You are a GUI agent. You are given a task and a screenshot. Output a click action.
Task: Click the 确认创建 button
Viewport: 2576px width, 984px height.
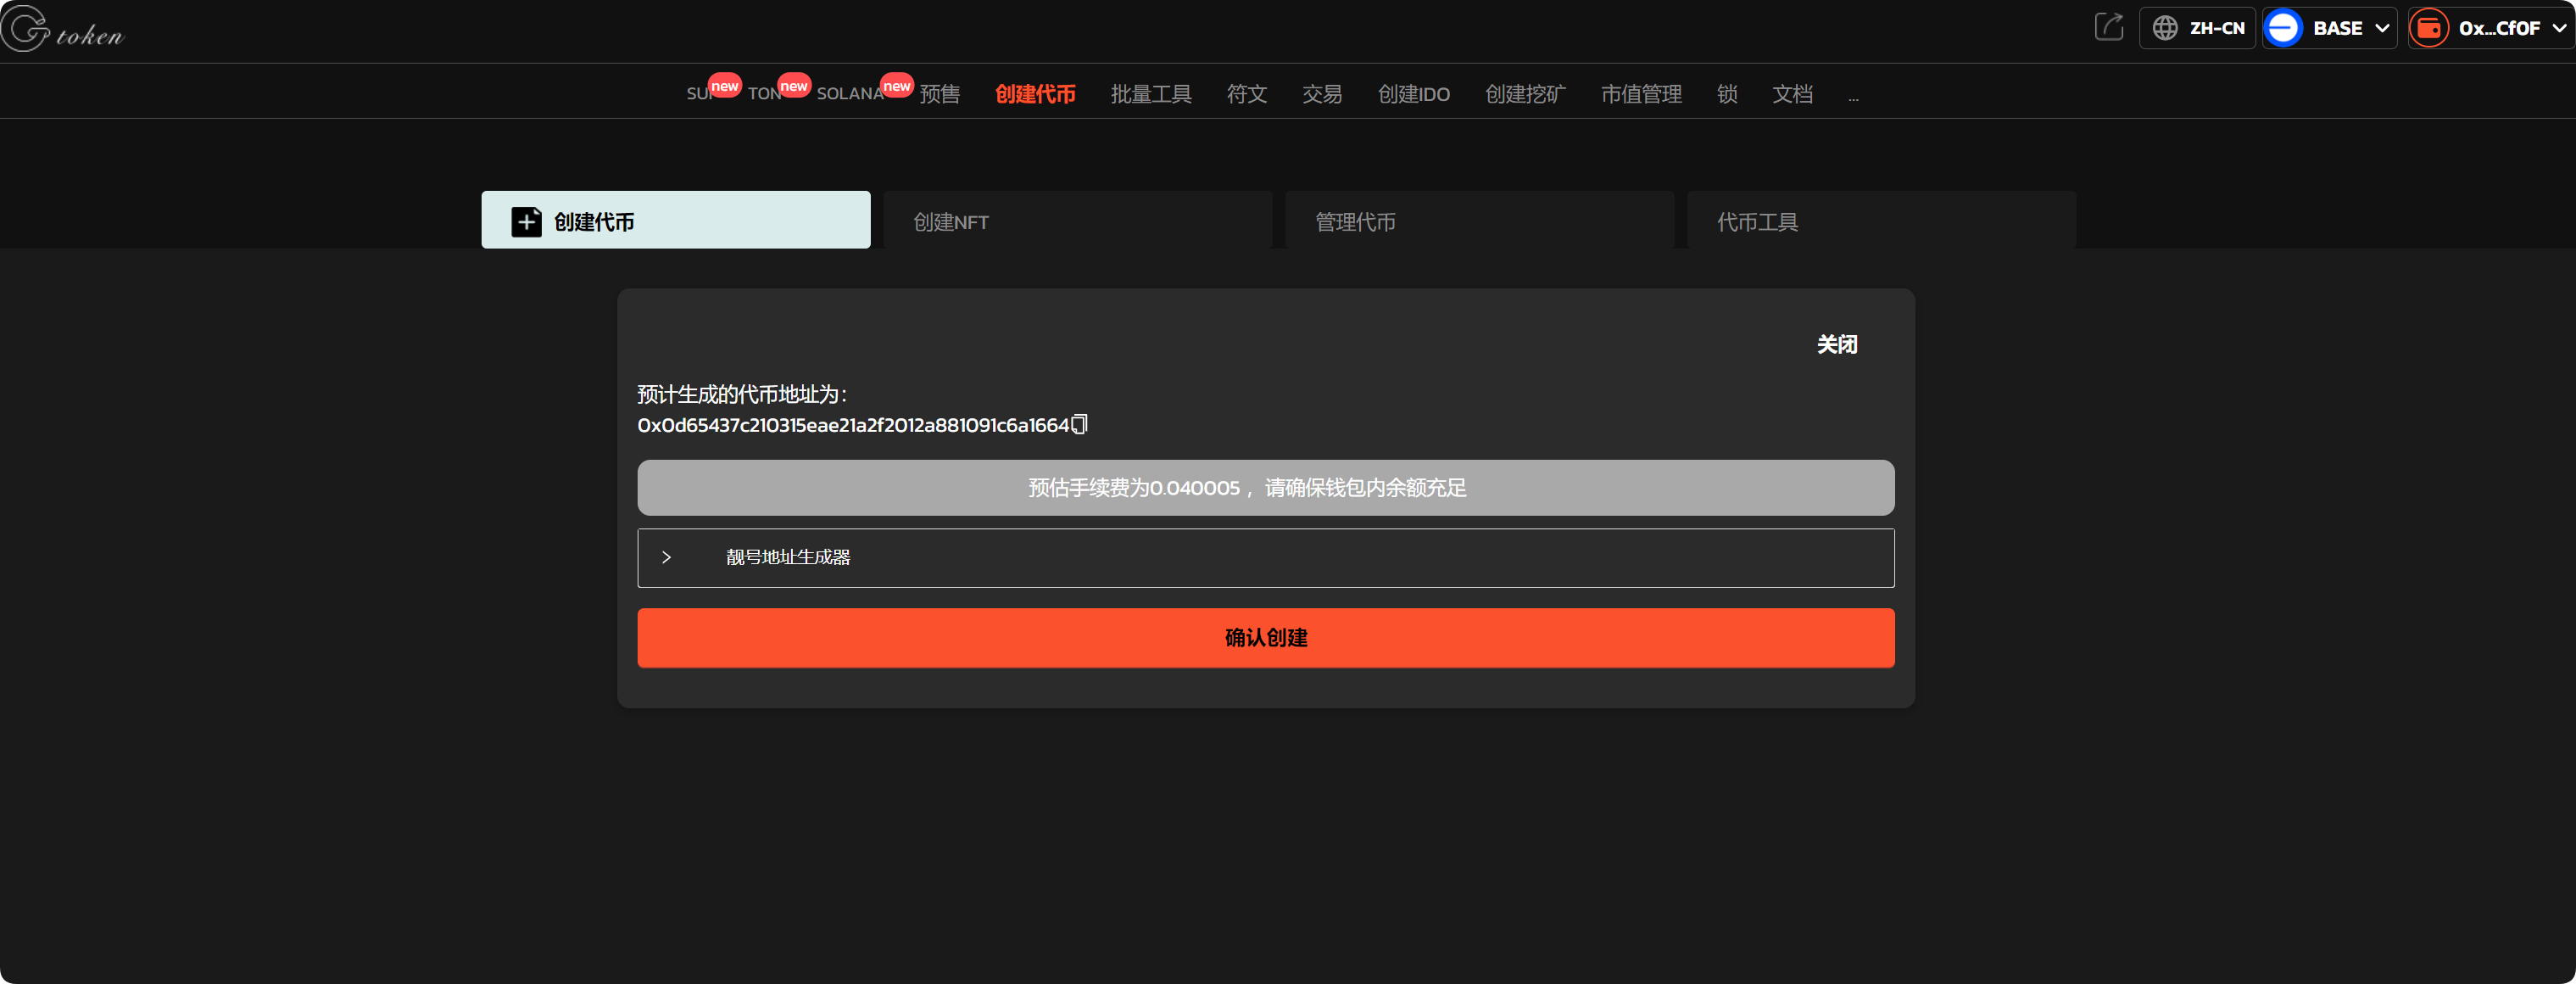[x=1265, y=637]
